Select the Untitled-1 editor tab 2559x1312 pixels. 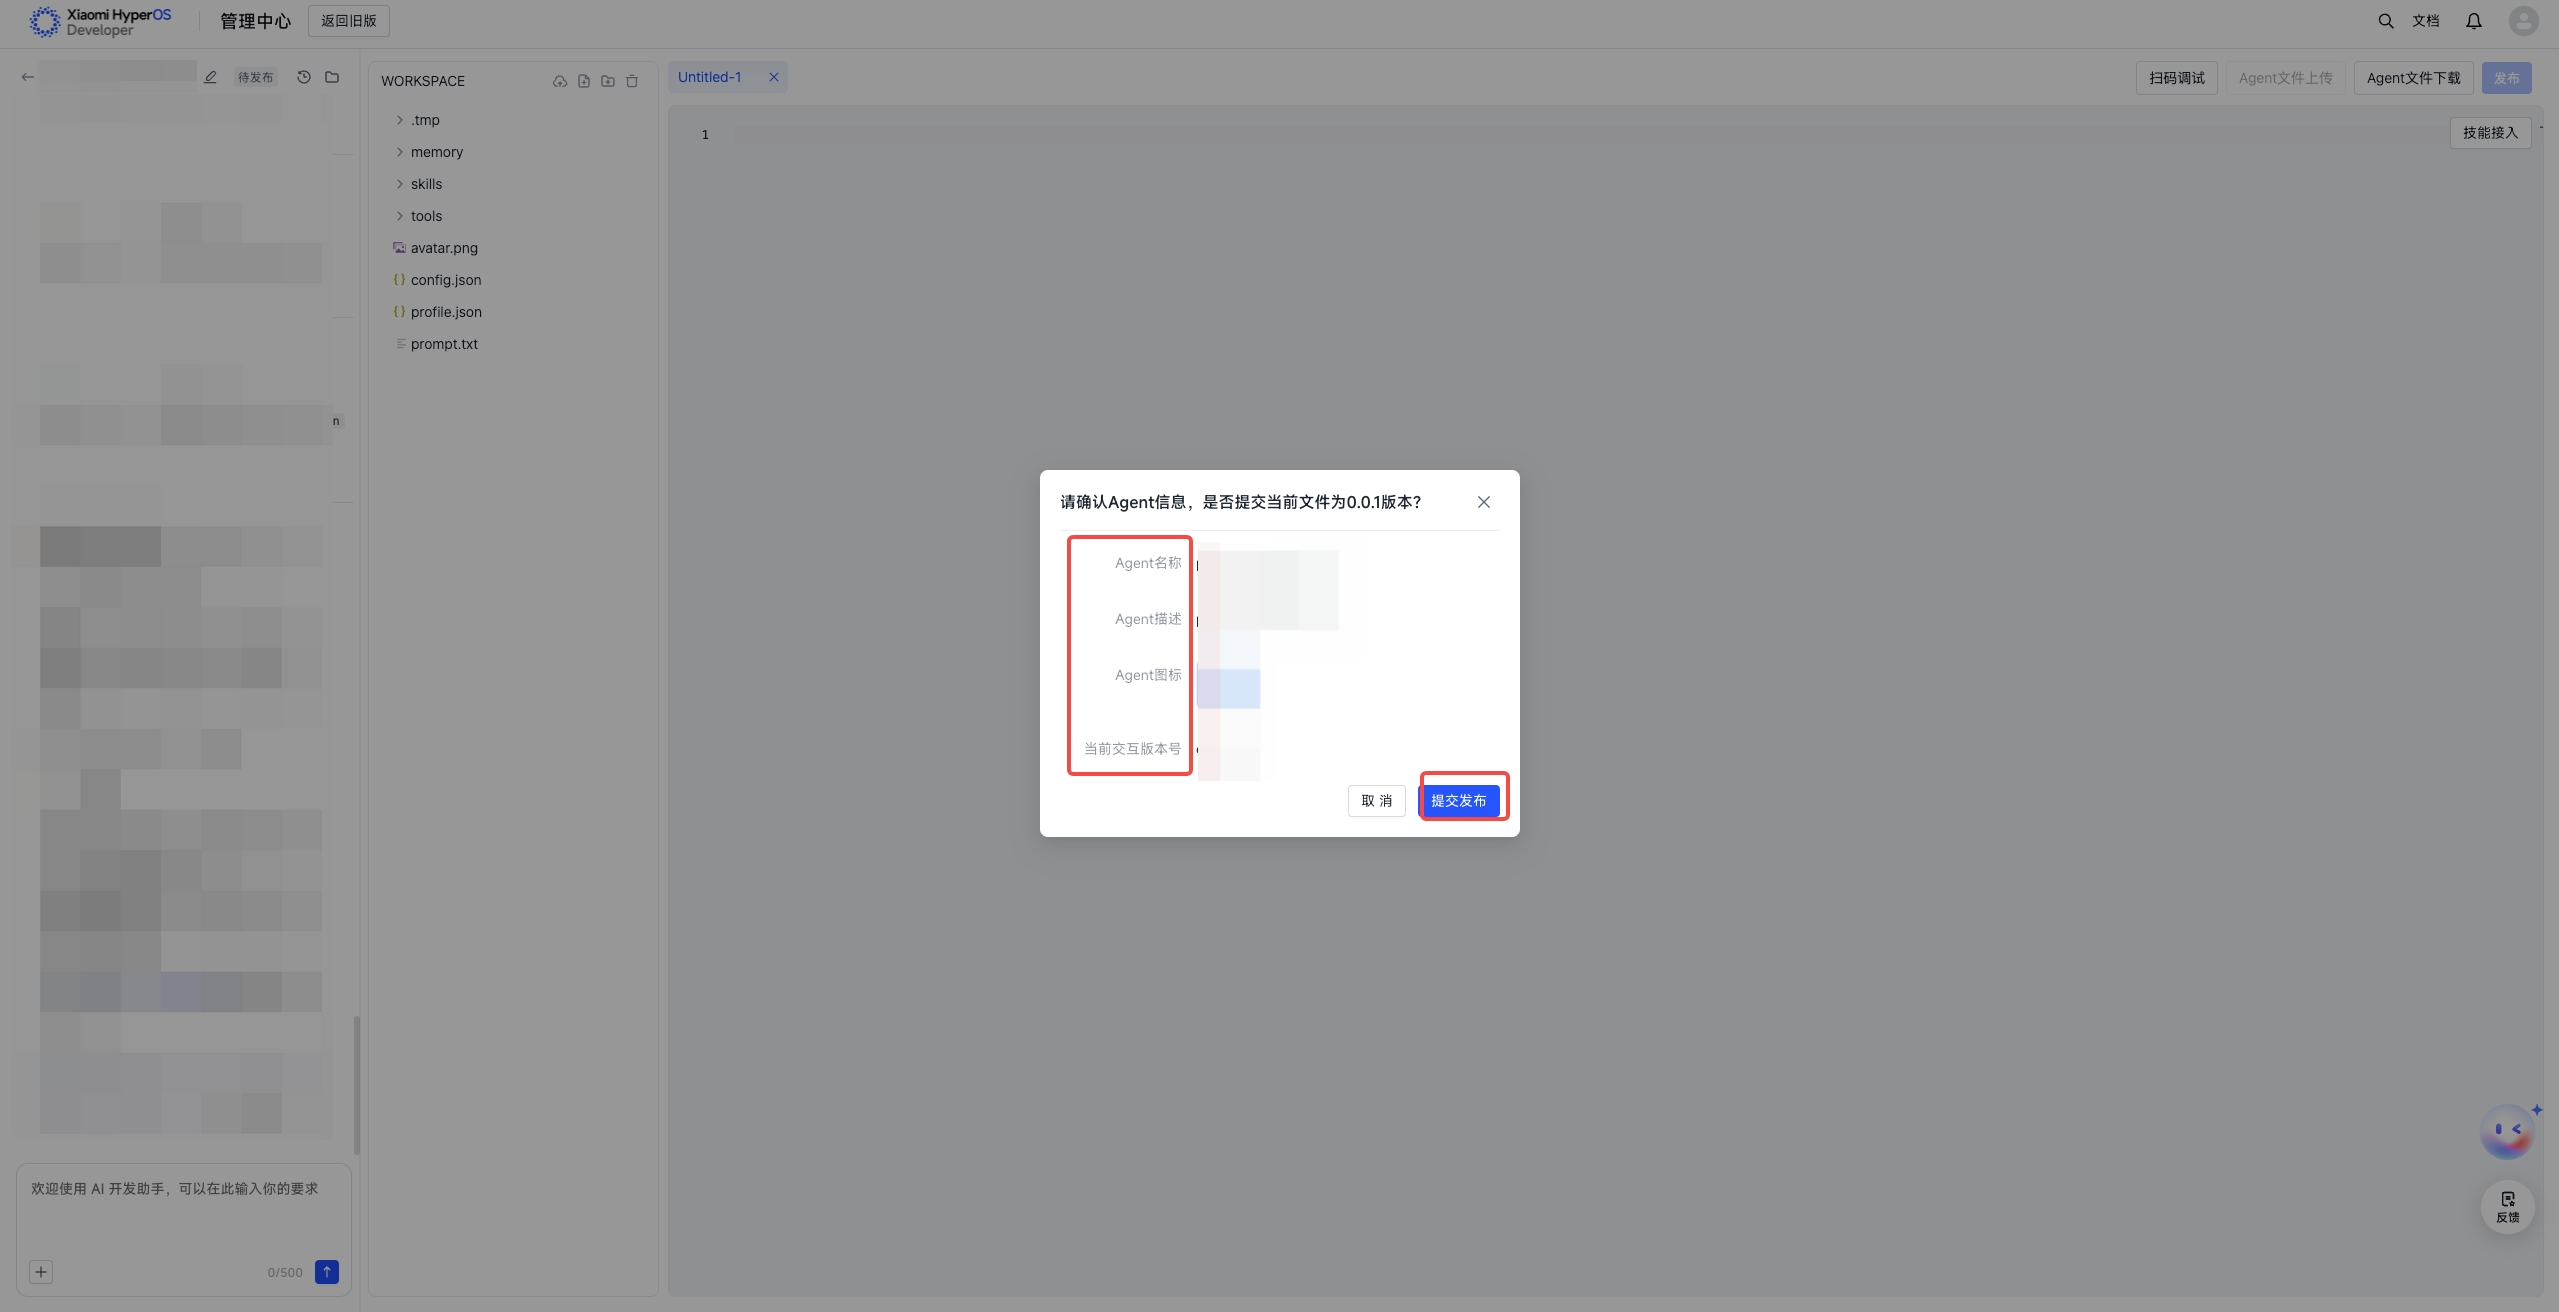(710, 77)
